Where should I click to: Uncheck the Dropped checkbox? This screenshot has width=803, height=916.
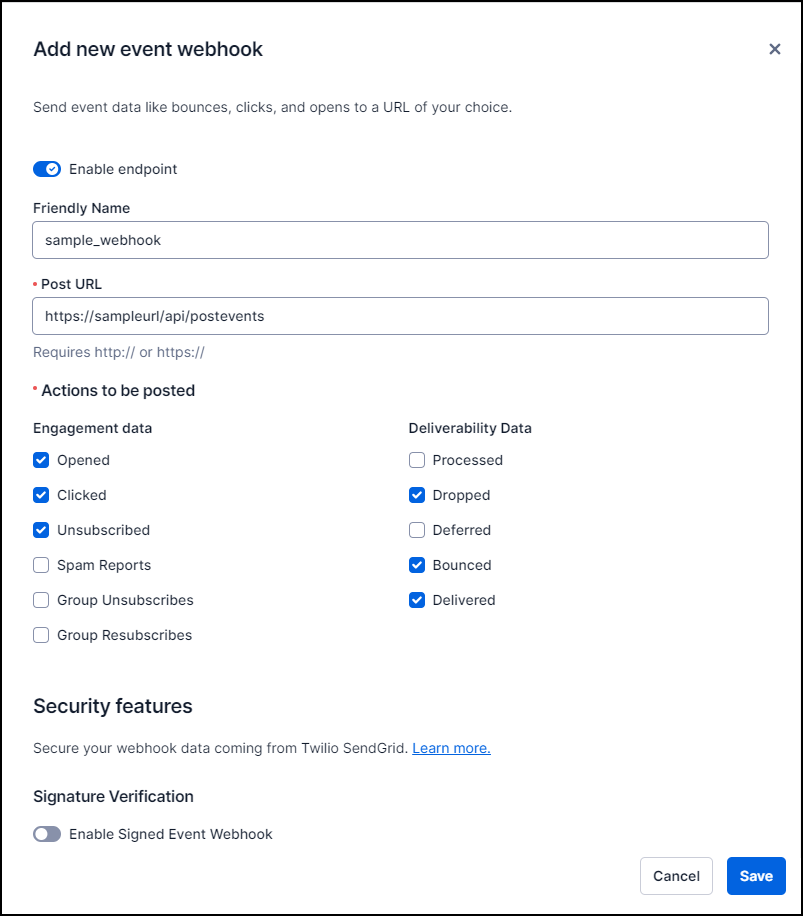pos(417,495)
